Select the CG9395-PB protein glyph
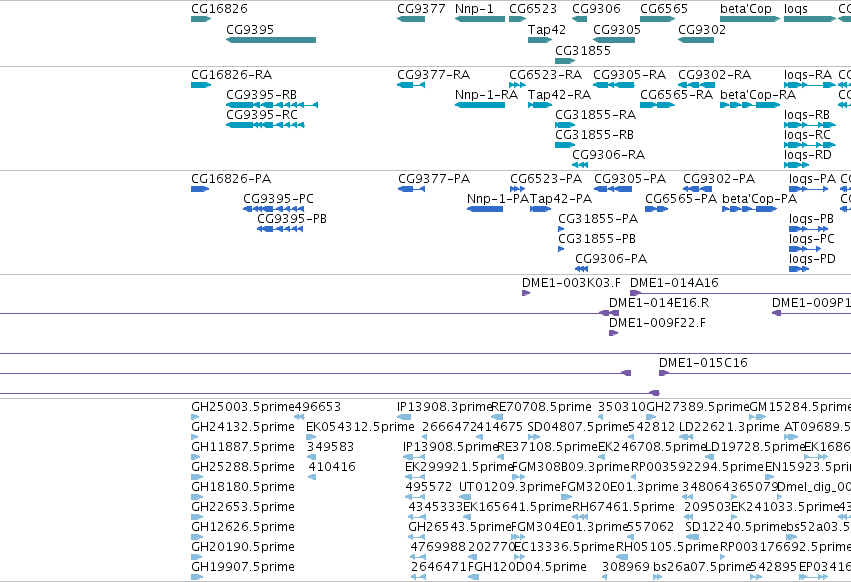 click(280, 229)
